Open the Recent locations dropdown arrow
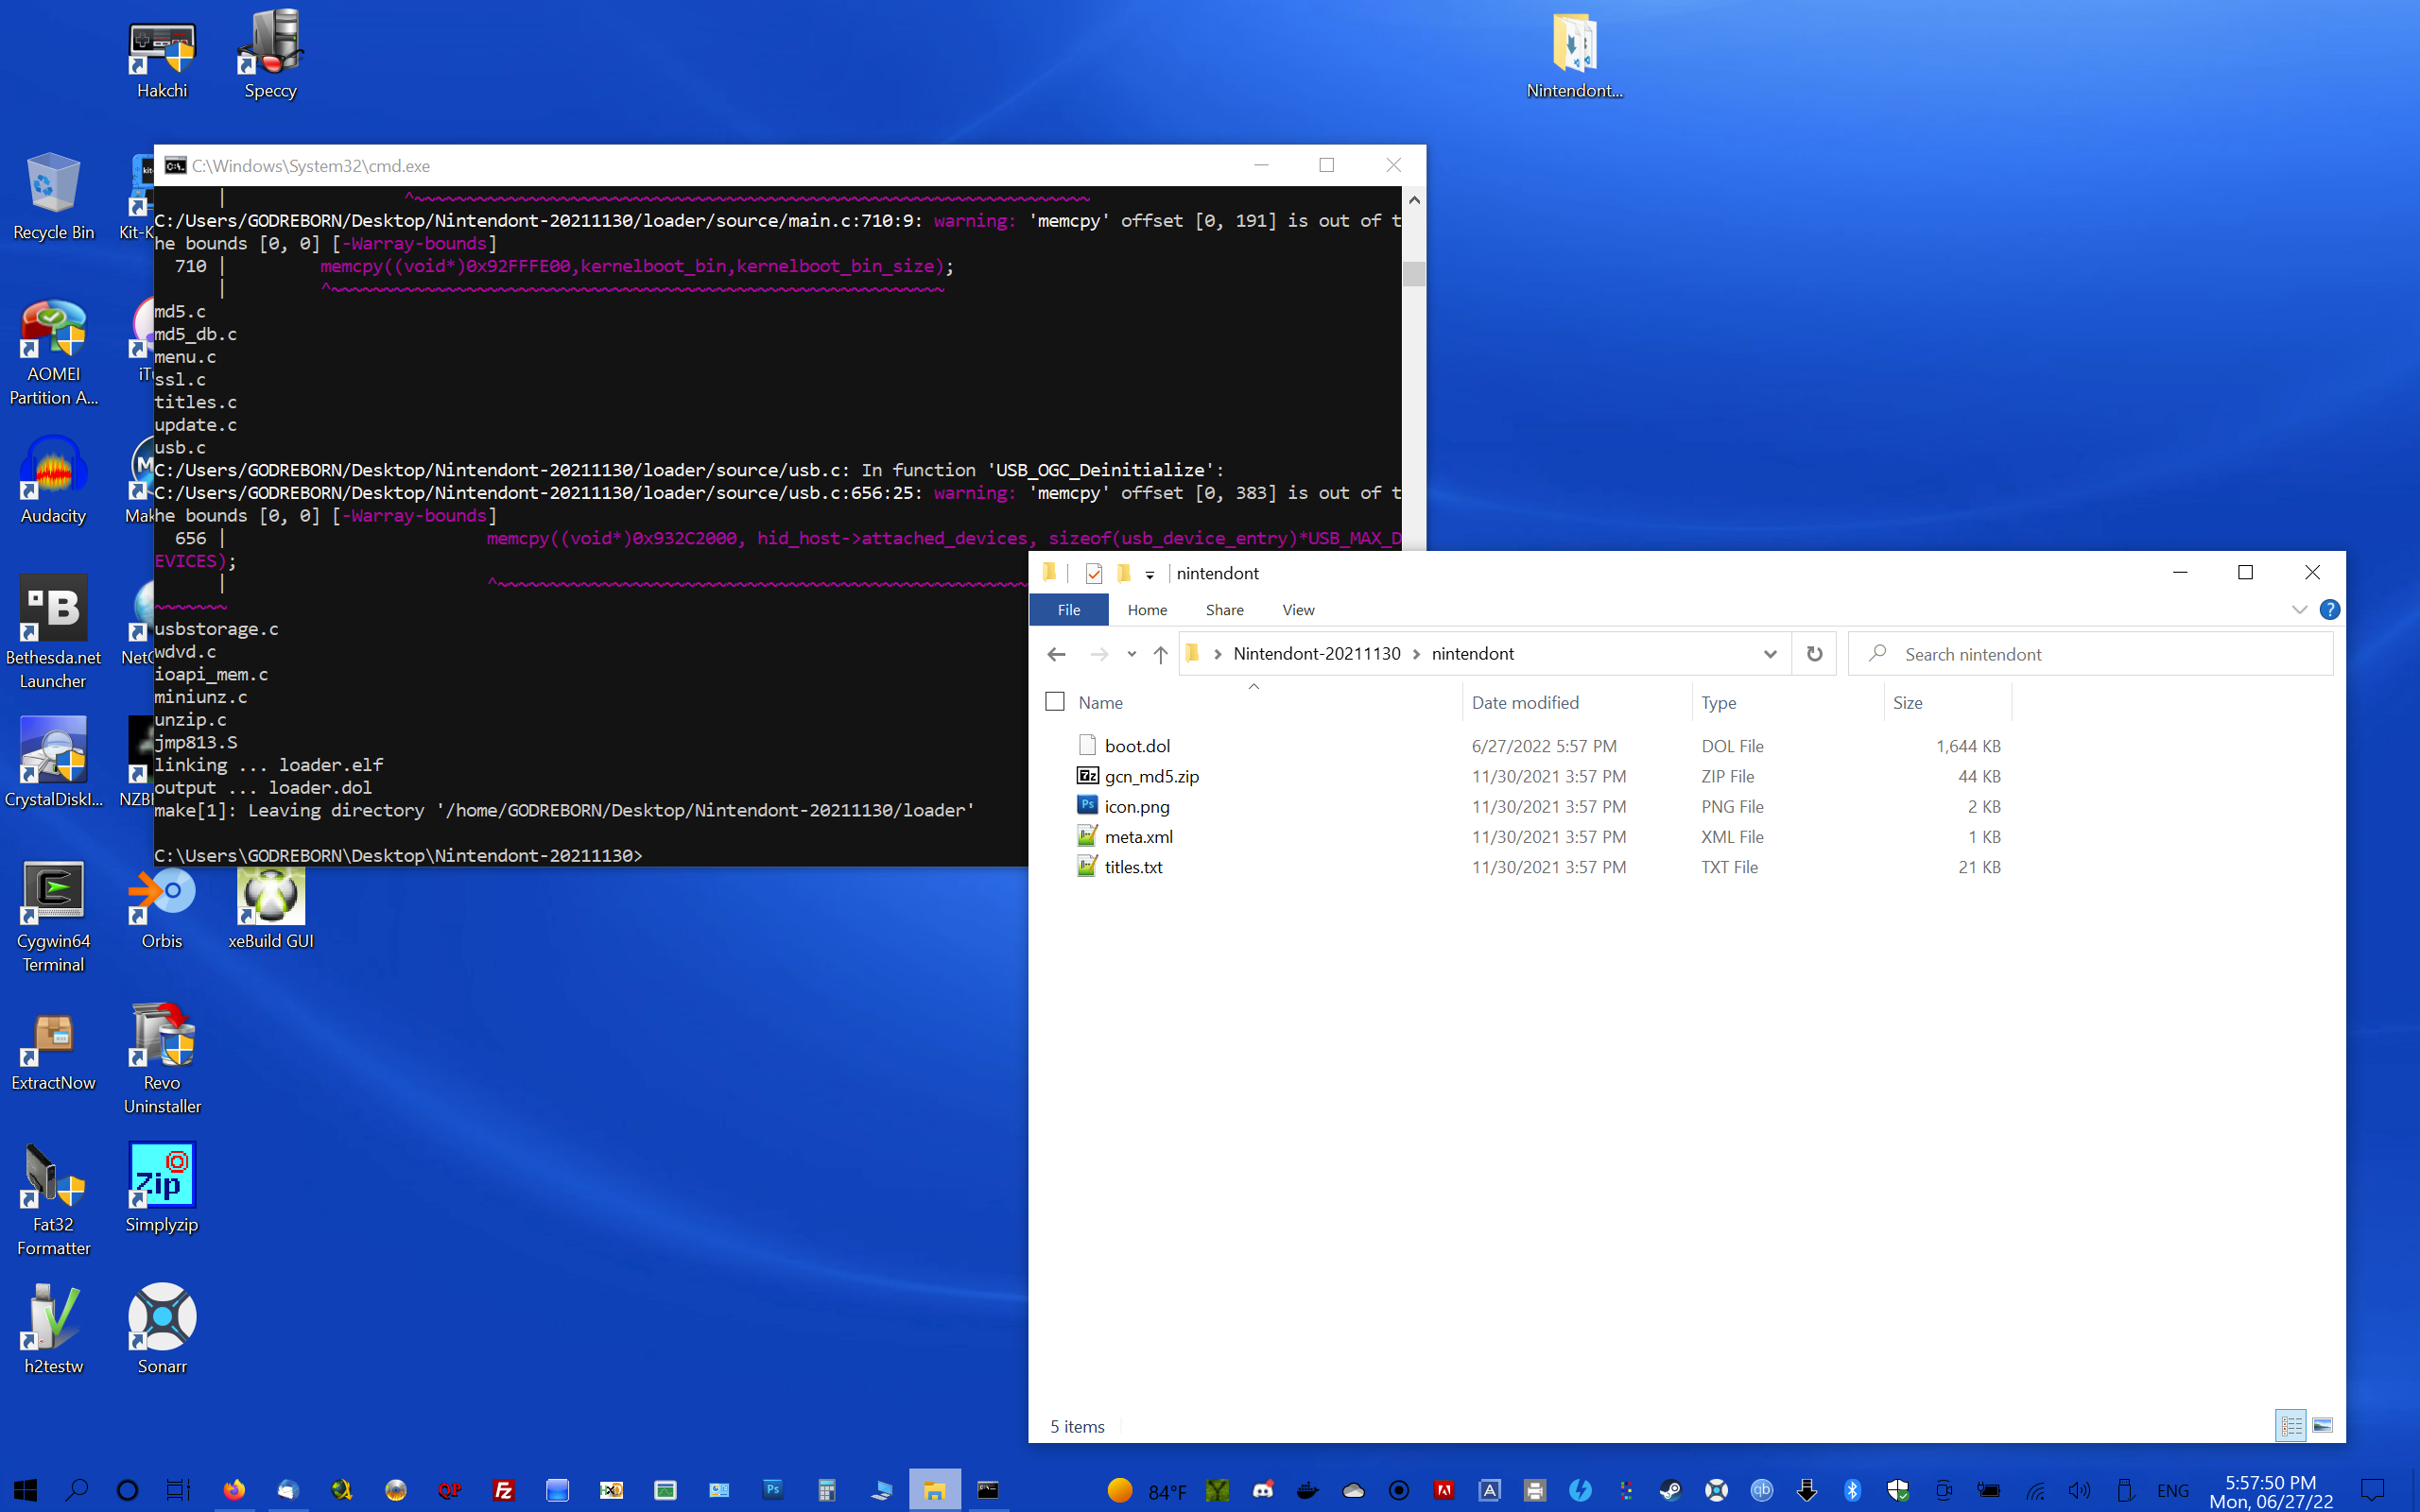The height and width of the screenshot is (1512, 2420). click(1131, 654)
